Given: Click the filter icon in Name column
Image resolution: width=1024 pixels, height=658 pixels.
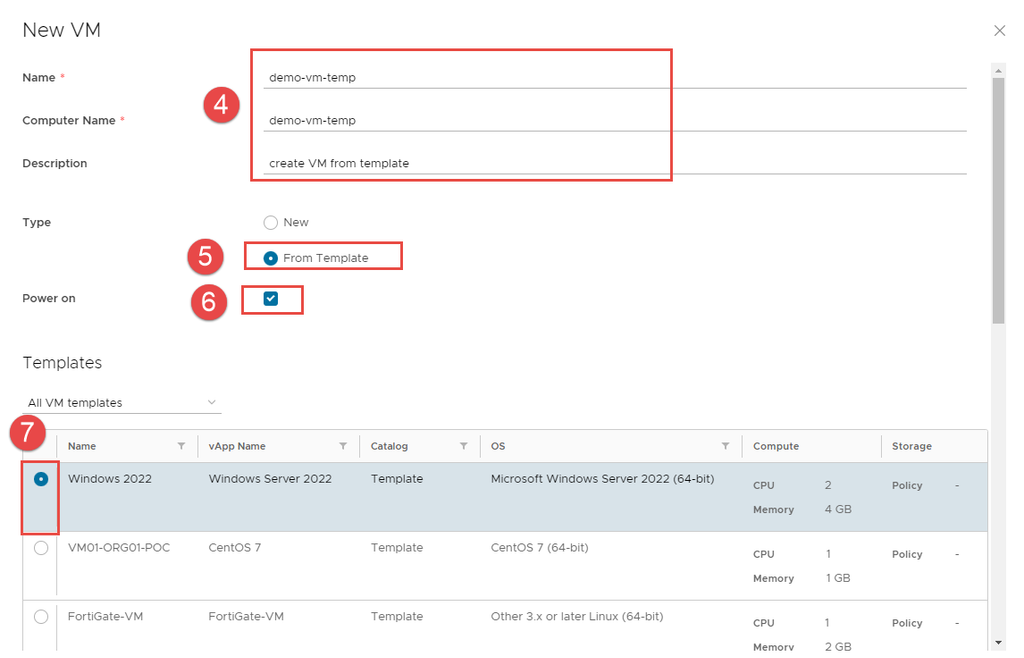Looking at the screenshot, I should (x=181, y=446).
